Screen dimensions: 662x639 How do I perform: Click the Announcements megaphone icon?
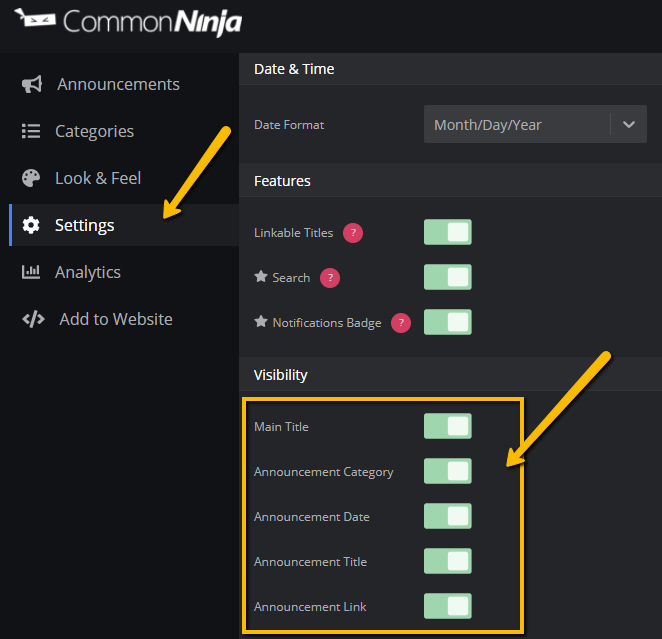(x=32, y=84)
